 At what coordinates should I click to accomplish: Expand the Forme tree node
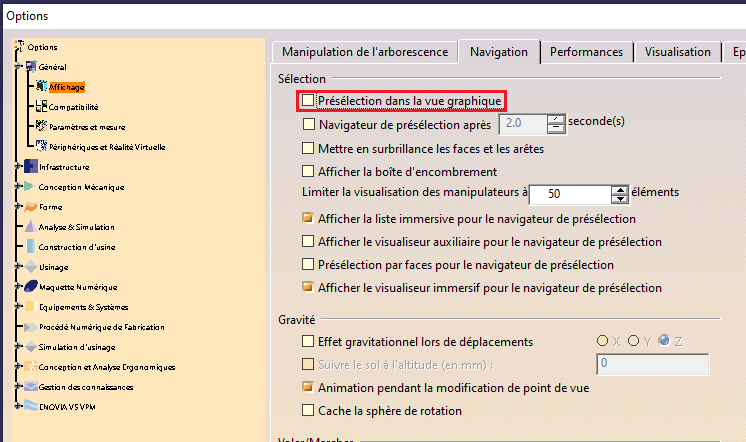pos(17,207)
